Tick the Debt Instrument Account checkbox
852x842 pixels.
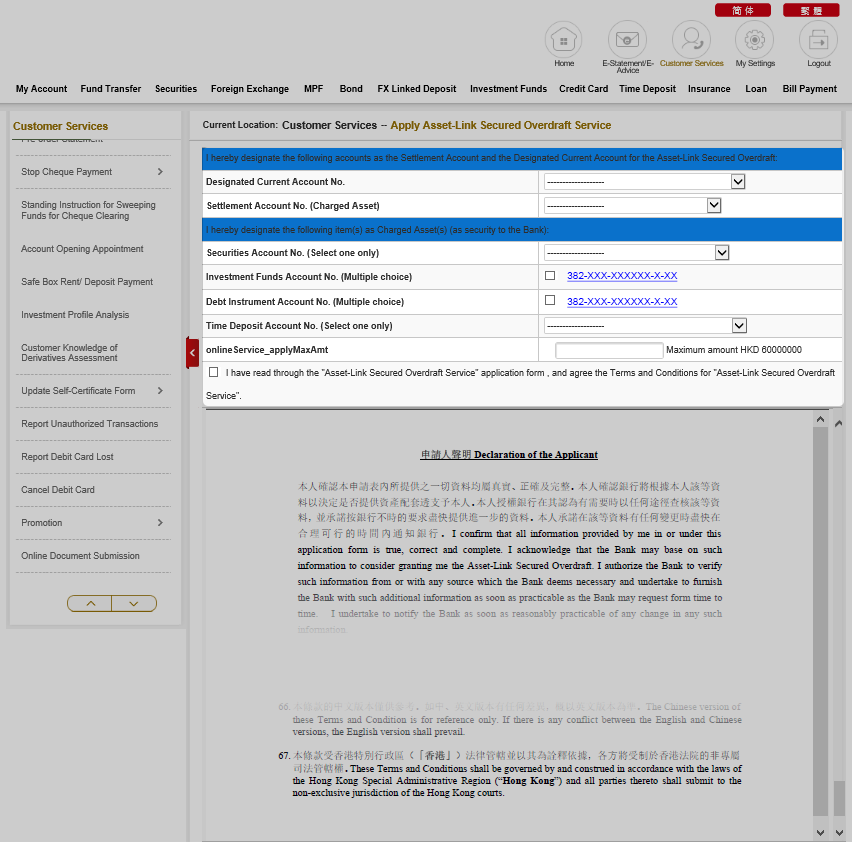[550, 300]
